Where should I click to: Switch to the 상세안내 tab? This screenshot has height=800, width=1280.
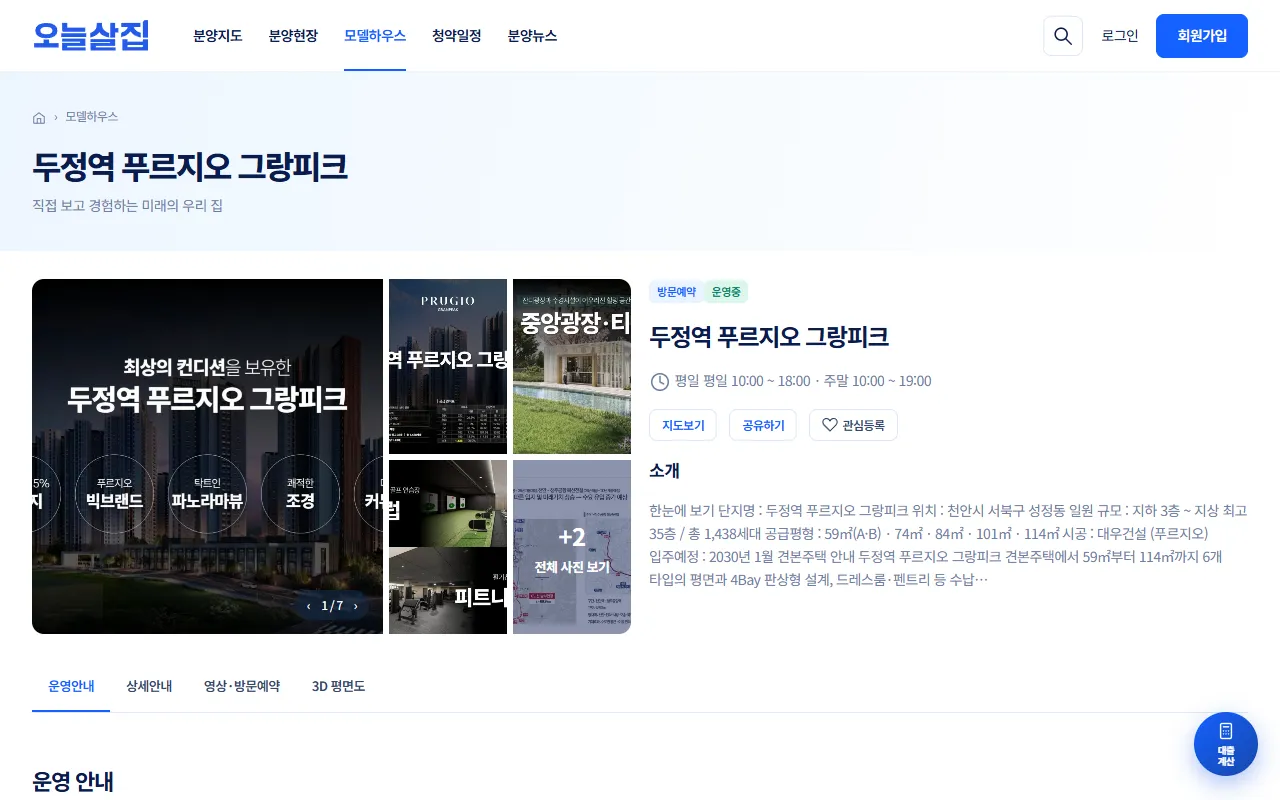149,686
